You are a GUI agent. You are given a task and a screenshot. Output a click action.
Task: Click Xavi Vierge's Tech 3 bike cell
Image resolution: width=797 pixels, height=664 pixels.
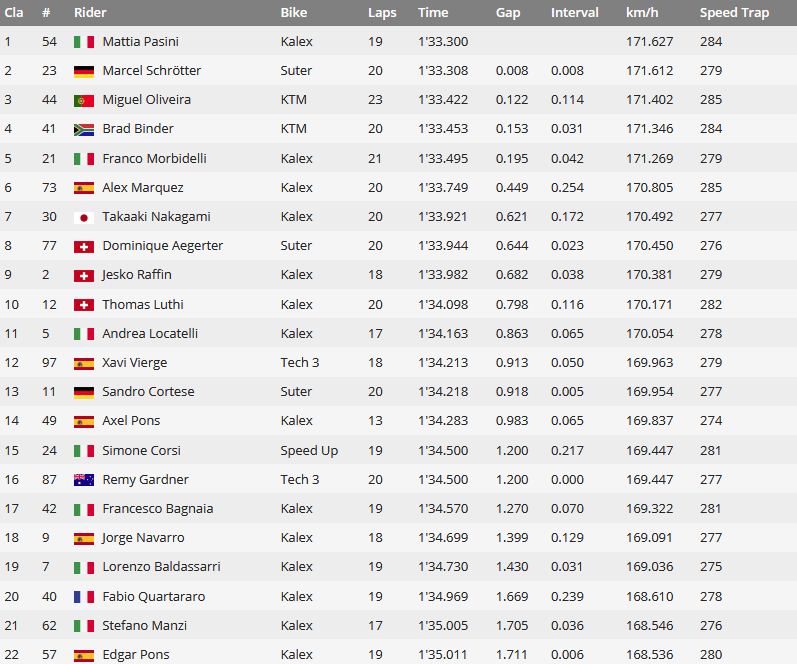pyautogui.click(x=299, y=363)
